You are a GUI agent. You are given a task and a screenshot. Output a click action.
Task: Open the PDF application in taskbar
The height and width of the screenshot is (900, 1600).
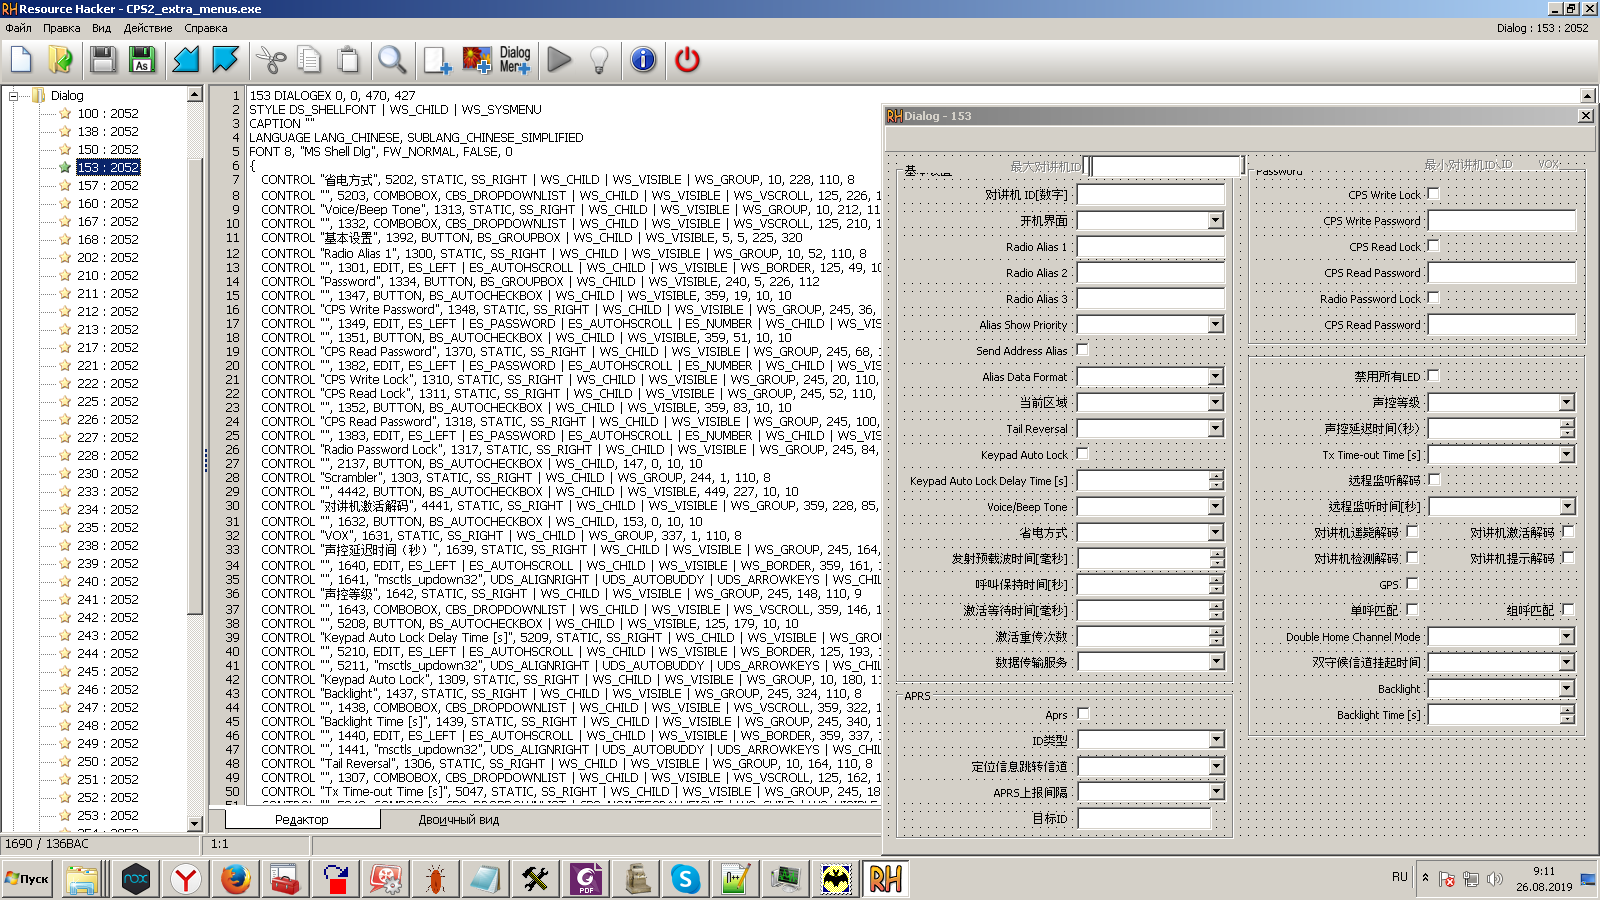586,879
